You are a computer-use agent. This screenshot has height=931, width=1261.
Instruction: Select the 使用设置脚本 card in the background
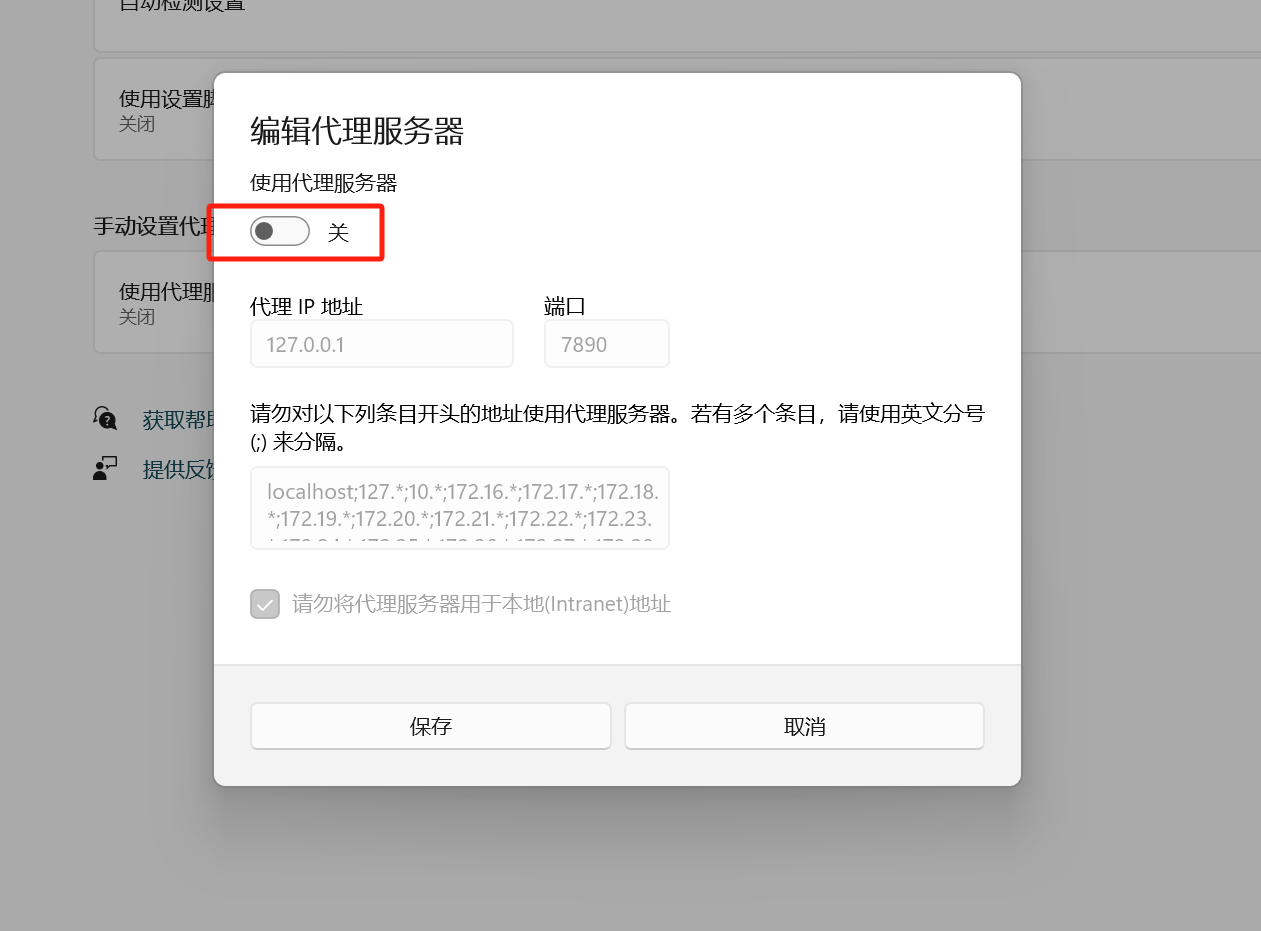[154, 109]
